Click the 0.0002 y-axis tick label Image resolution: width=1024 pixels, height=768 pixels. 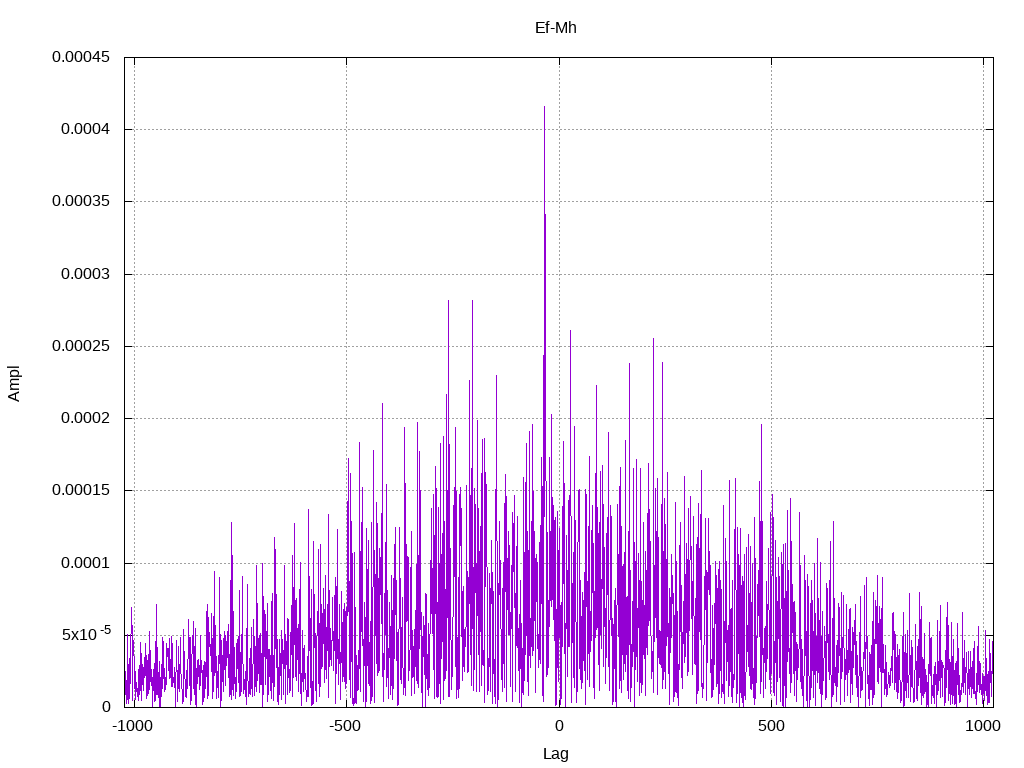[86, 418]
